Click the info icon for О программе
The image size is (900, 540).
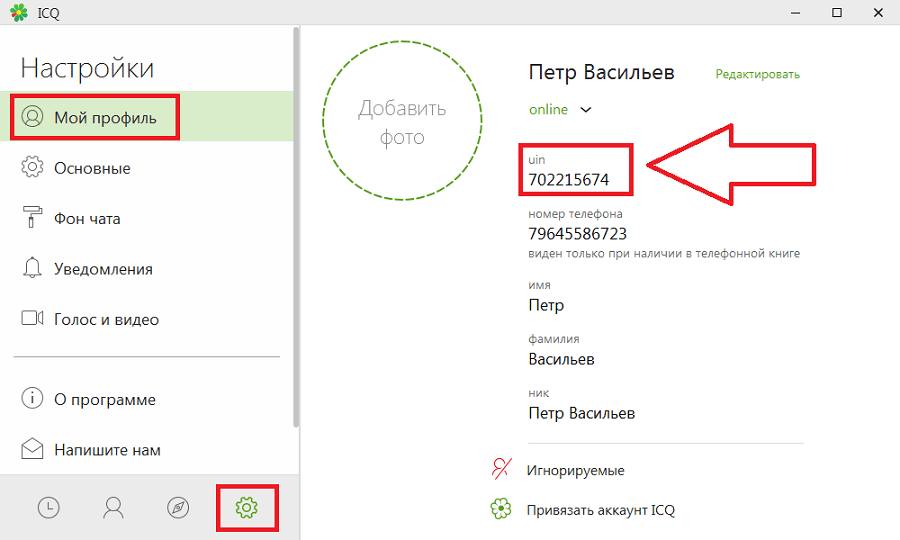tap(32, 398)
